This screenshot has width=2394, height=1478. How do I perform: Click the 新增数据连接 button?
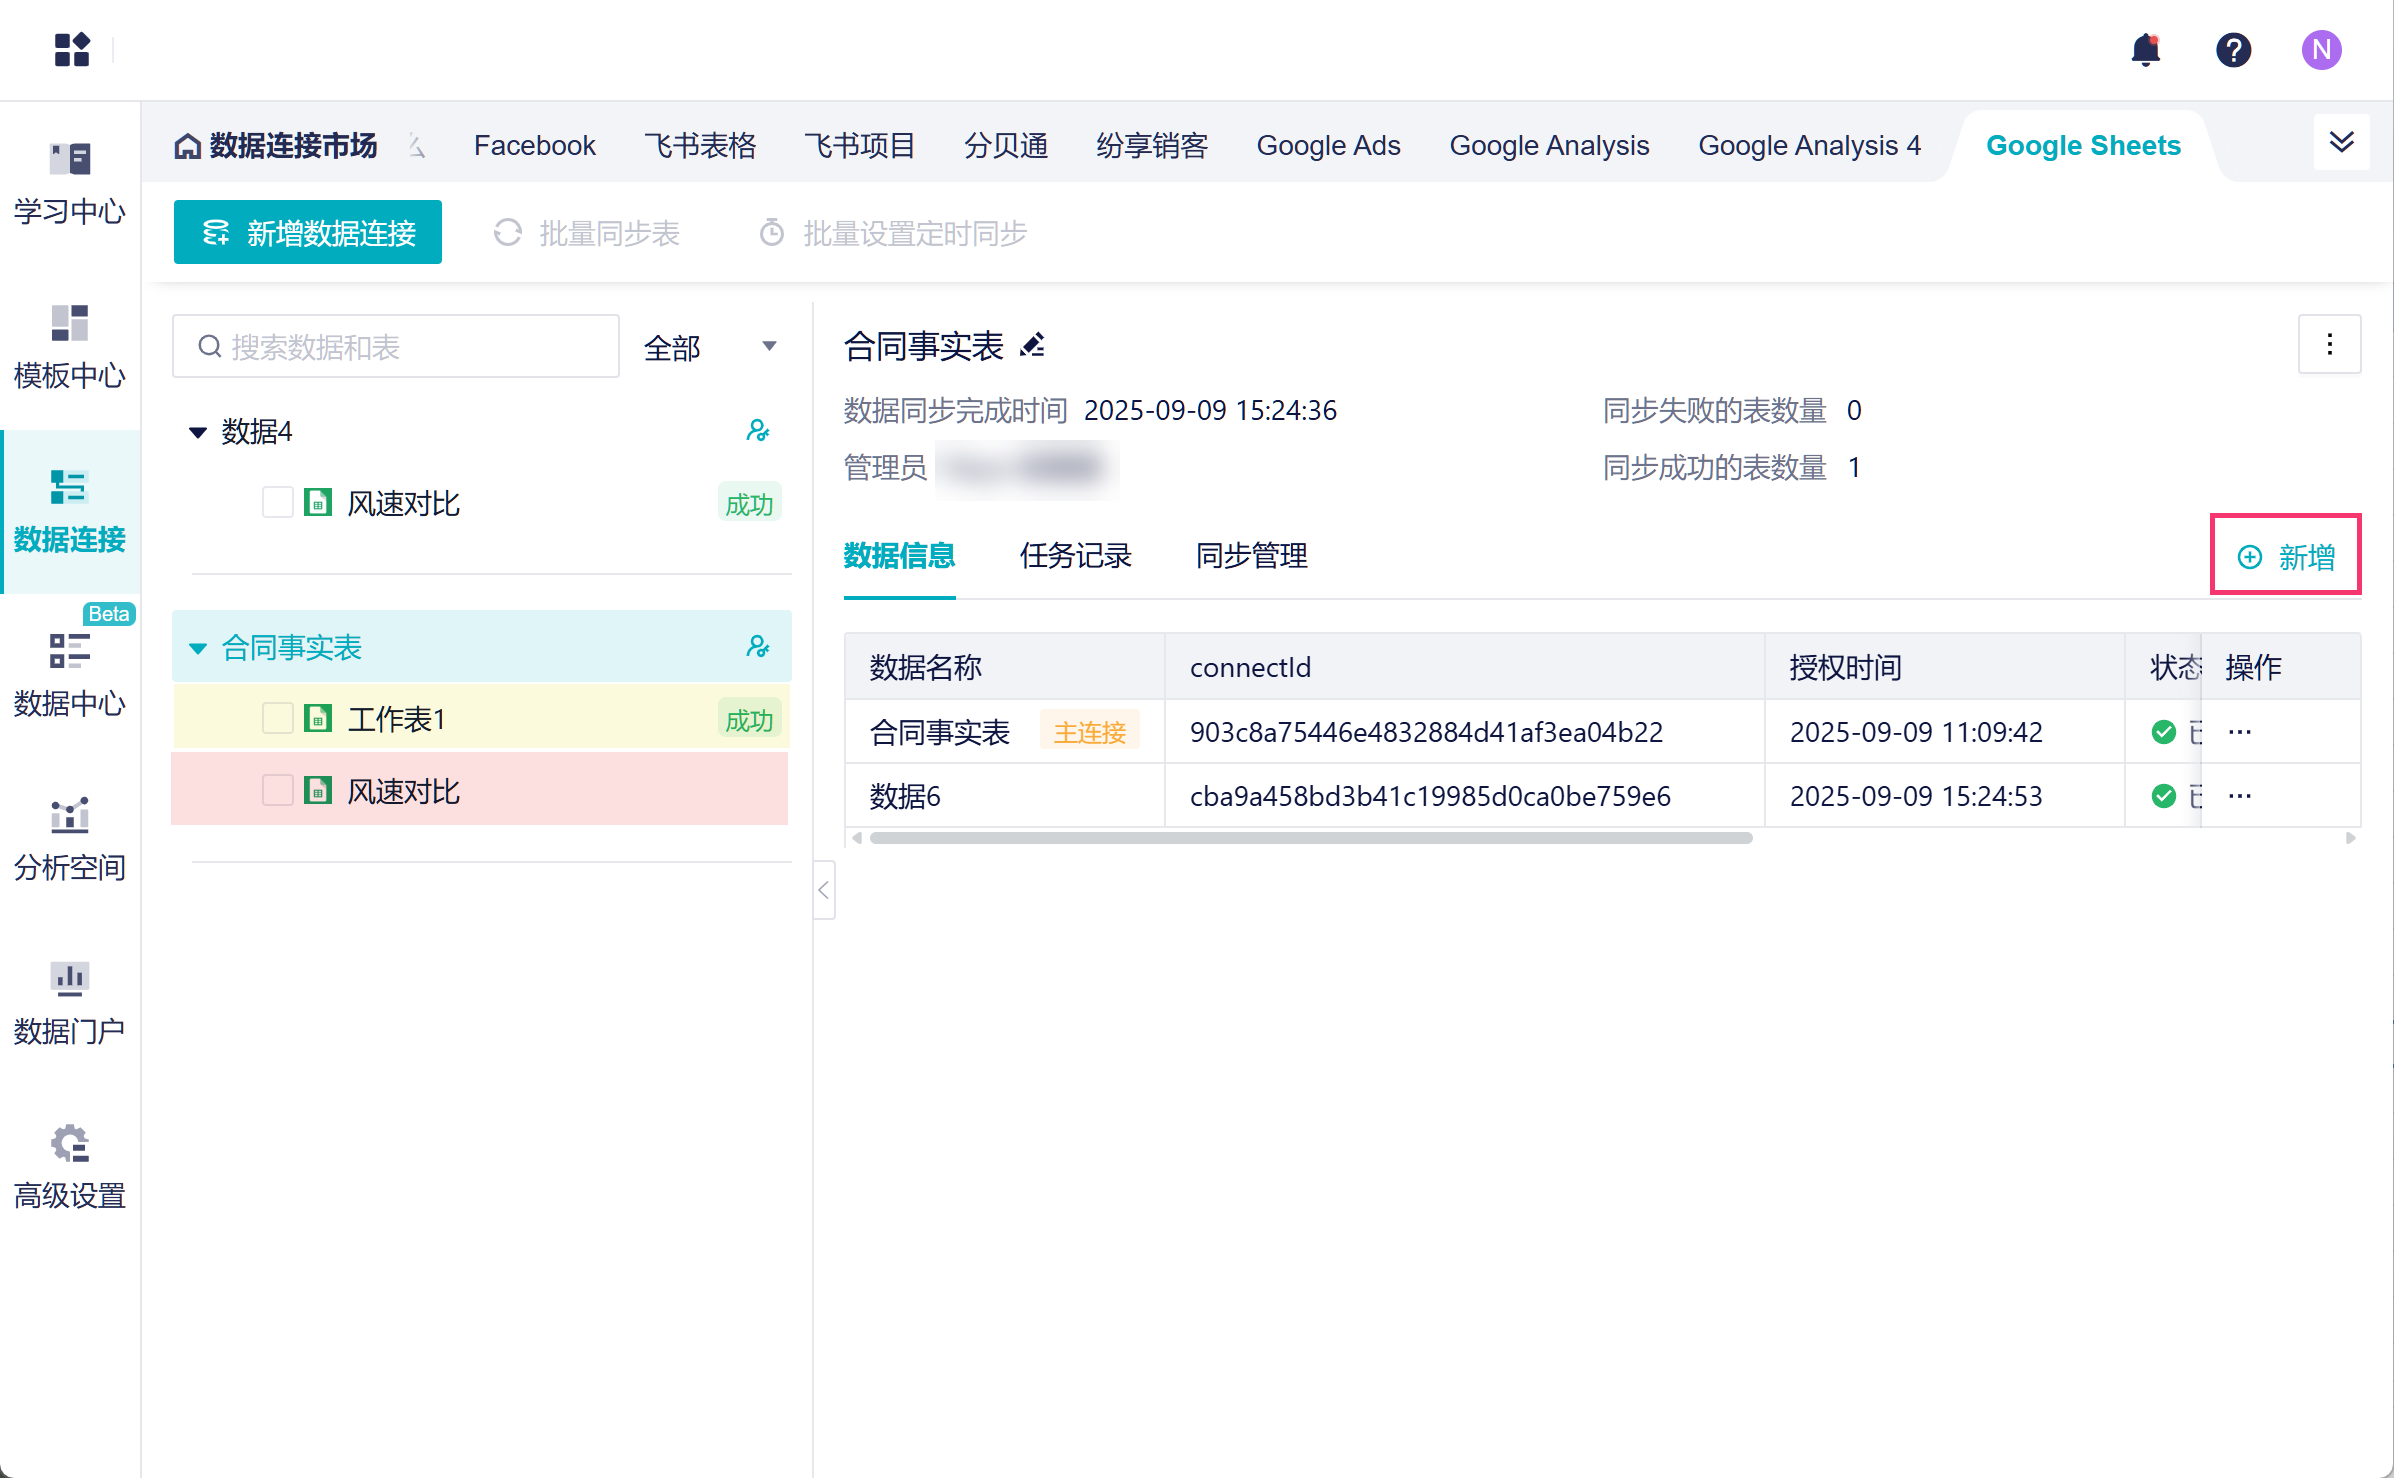tap(308, 233)
